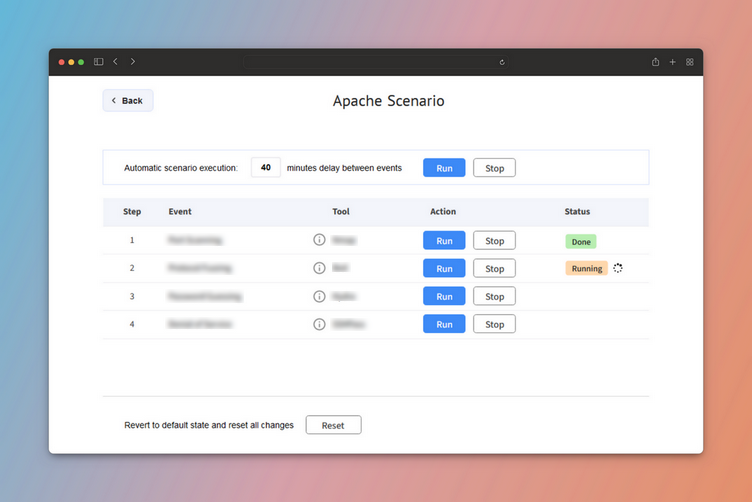Click the green maximize window dot
This screenshot has width=752, height=502.
[x=81, y=62]
